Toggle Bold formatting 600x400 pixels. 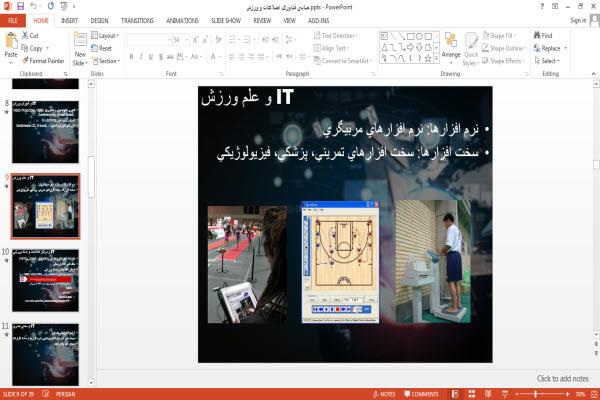131,57
